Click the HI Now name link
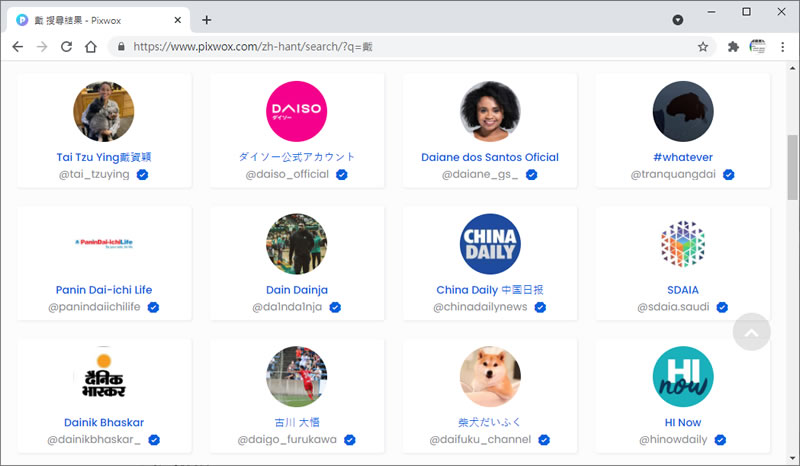This screenshot has height=466, width=800. (x=683, y=423)
